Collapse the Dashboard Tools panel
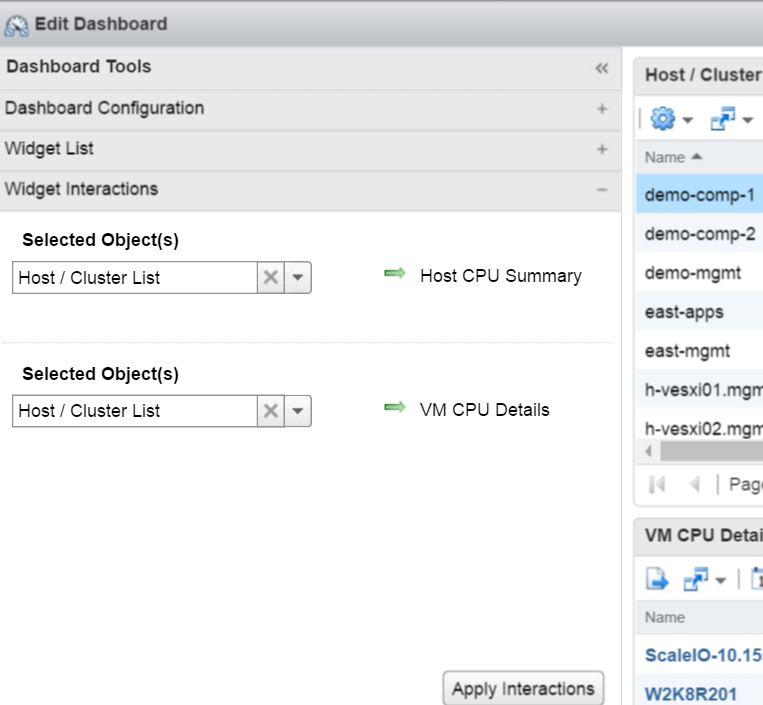763x705 pixels. coord(601,68)
